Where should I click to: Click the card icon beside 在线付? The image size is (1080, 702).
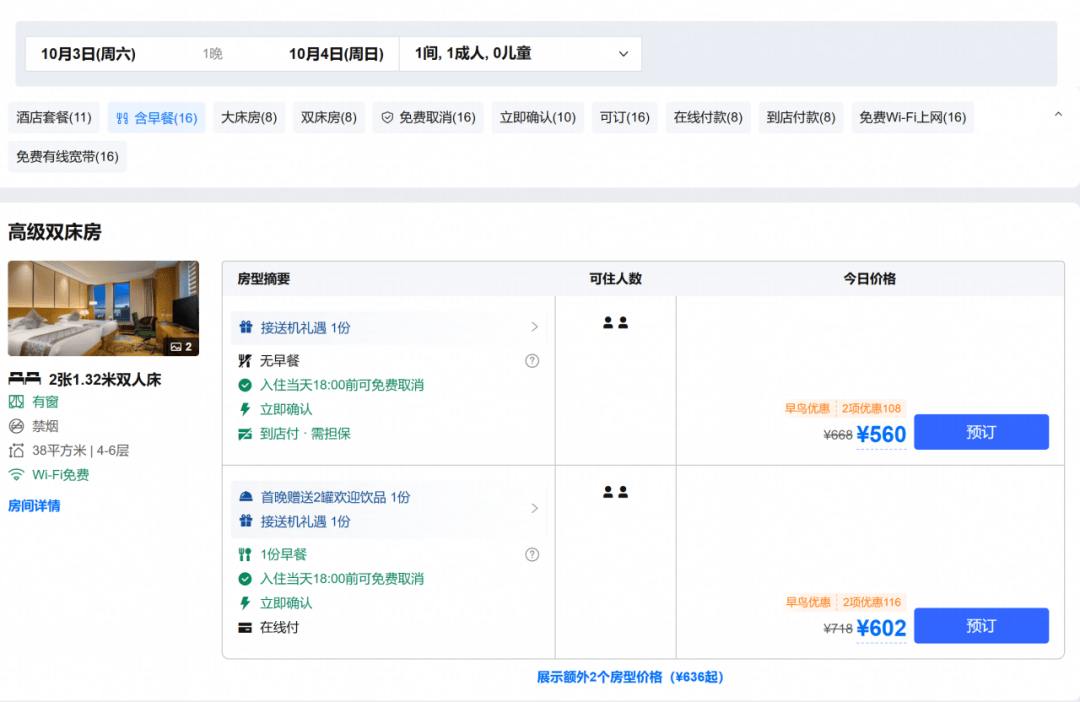(x=245, y=628)
